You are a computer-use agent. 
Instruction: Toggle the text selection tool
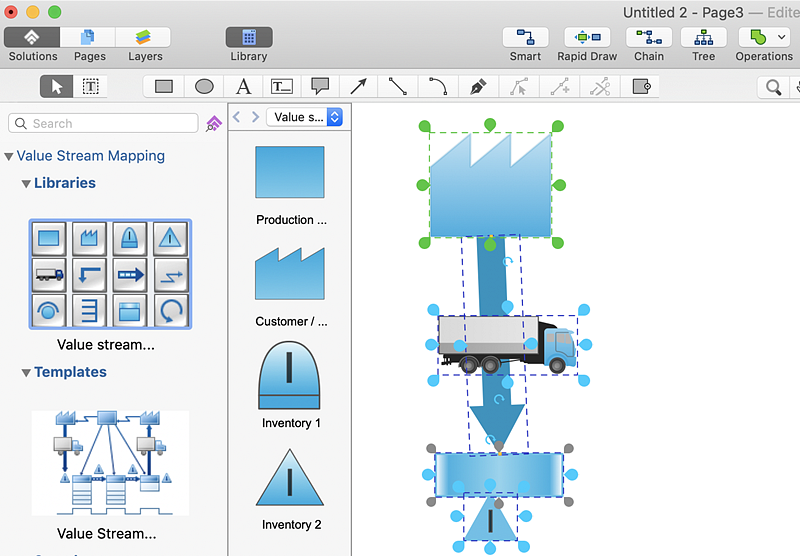[91, 87]
